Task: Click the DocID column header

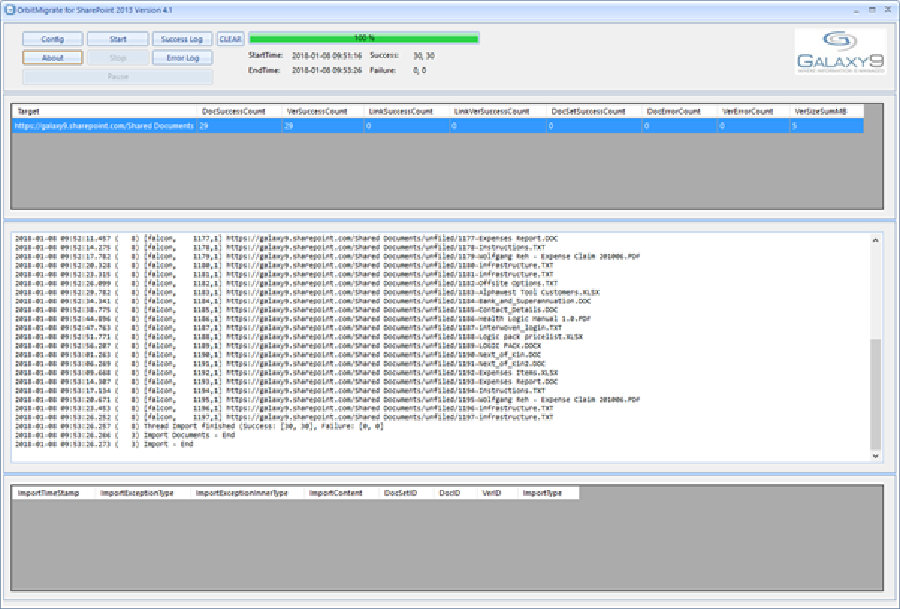Action: point(455,493)
